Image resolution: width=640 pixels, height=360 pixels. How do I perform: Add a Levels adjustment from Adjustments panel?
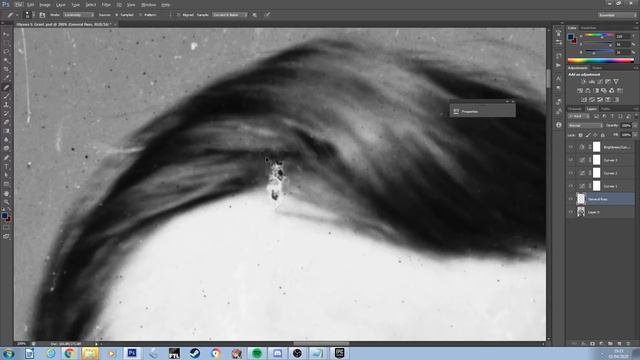pyautogui.click(x=591, y=81)
